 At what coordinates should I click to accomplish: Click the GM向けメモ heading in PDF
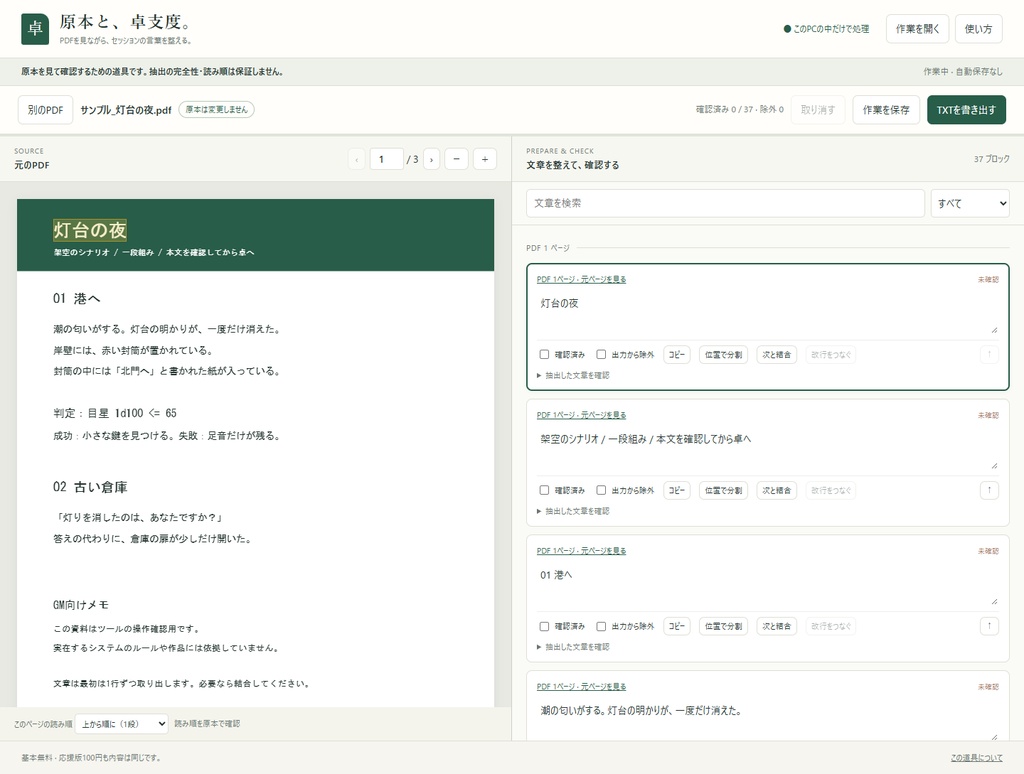click(x=81, y=605)
